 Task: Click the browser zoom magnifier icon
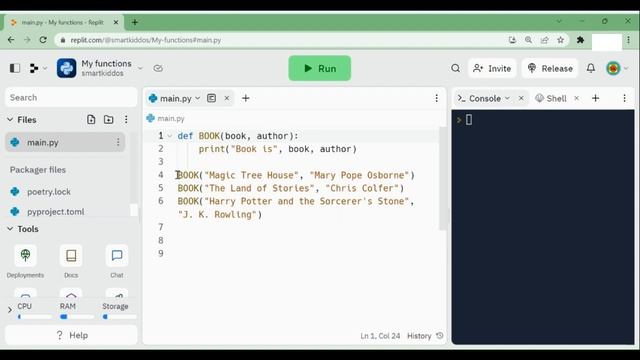528,40
